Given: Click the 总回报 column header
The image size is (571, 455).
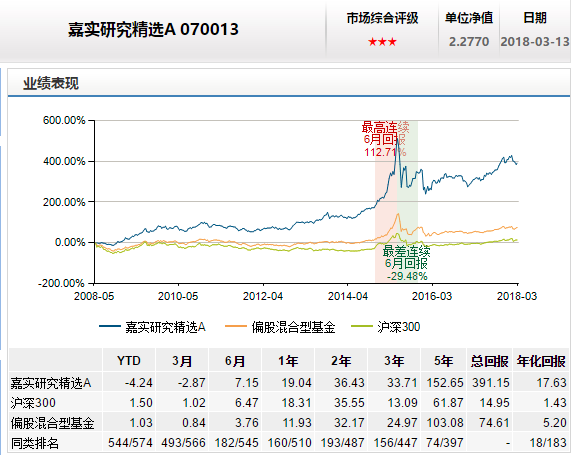Looking at the screenshot, I should [x=489, y=361].
